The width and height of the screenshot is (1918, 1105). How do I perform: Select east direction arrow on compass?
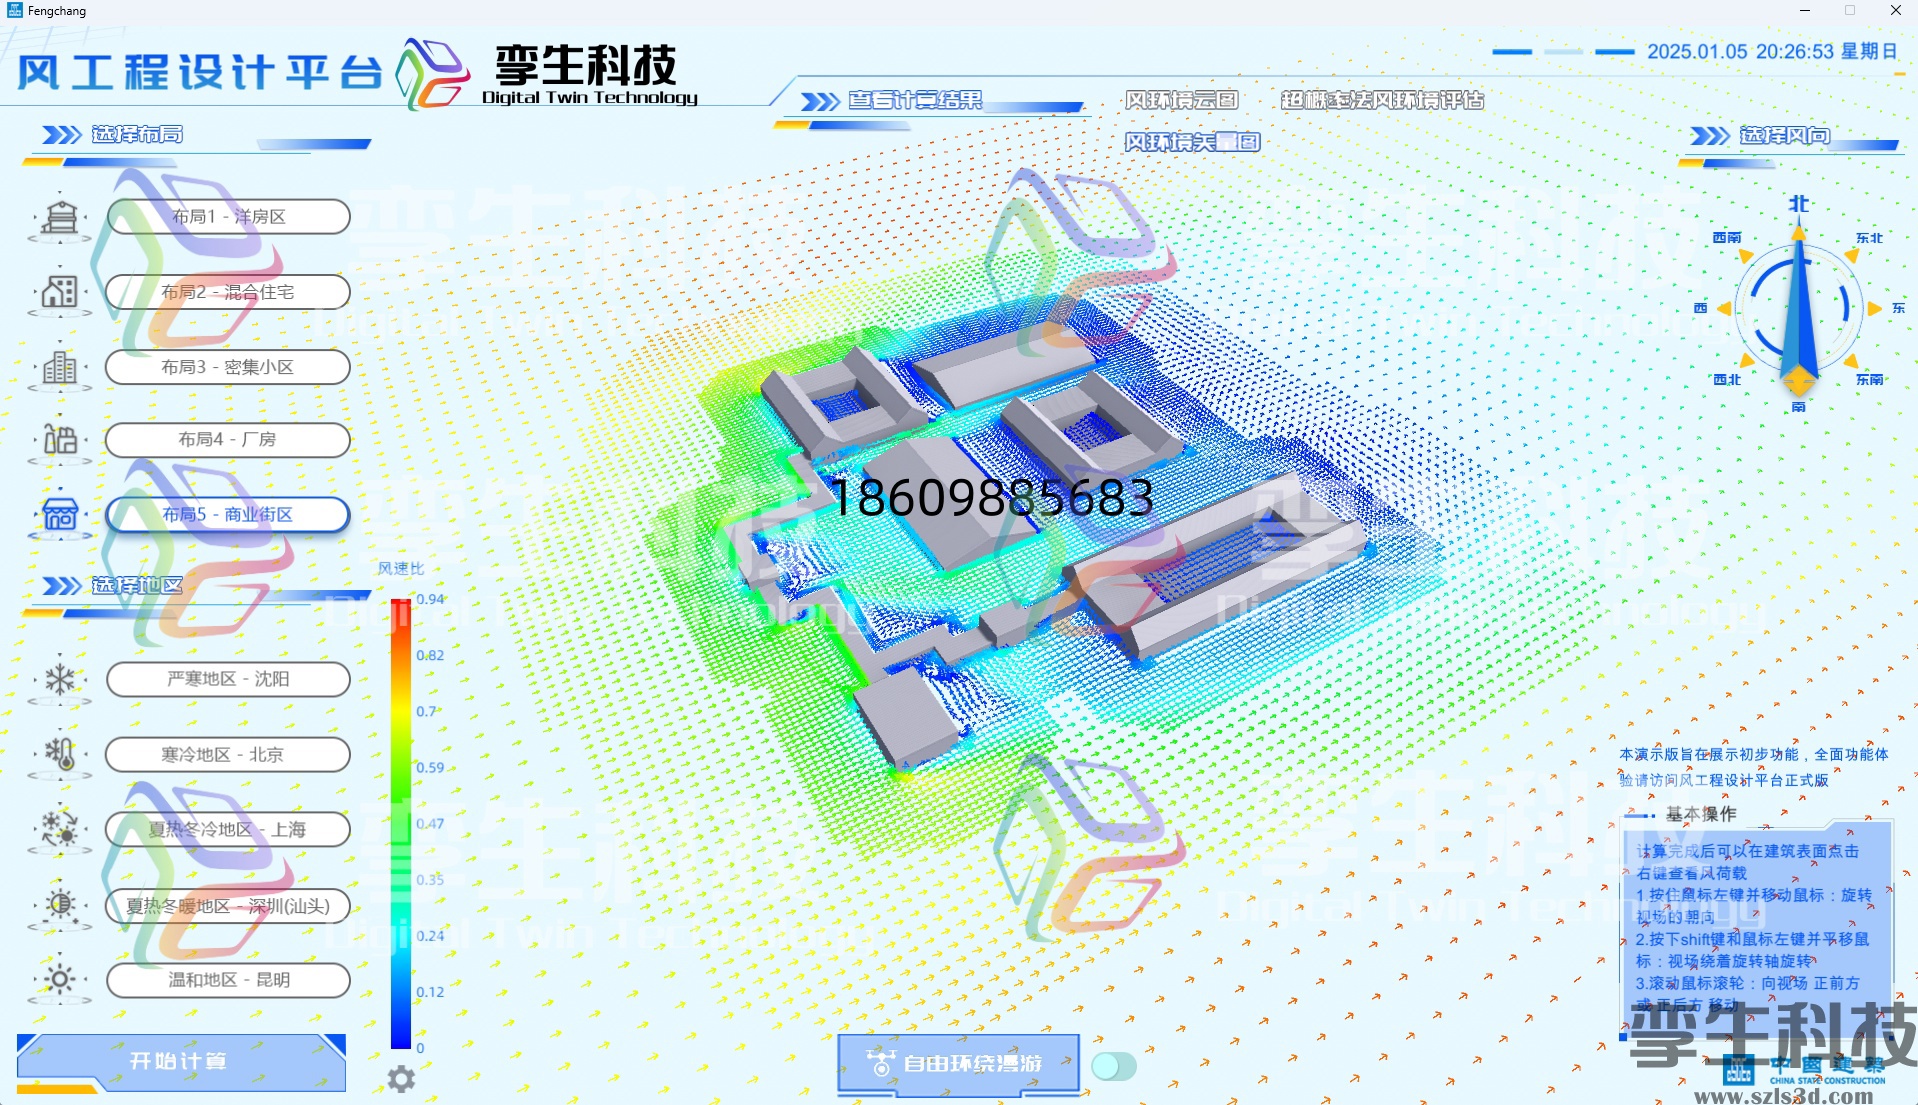(x=1875, y=309)
